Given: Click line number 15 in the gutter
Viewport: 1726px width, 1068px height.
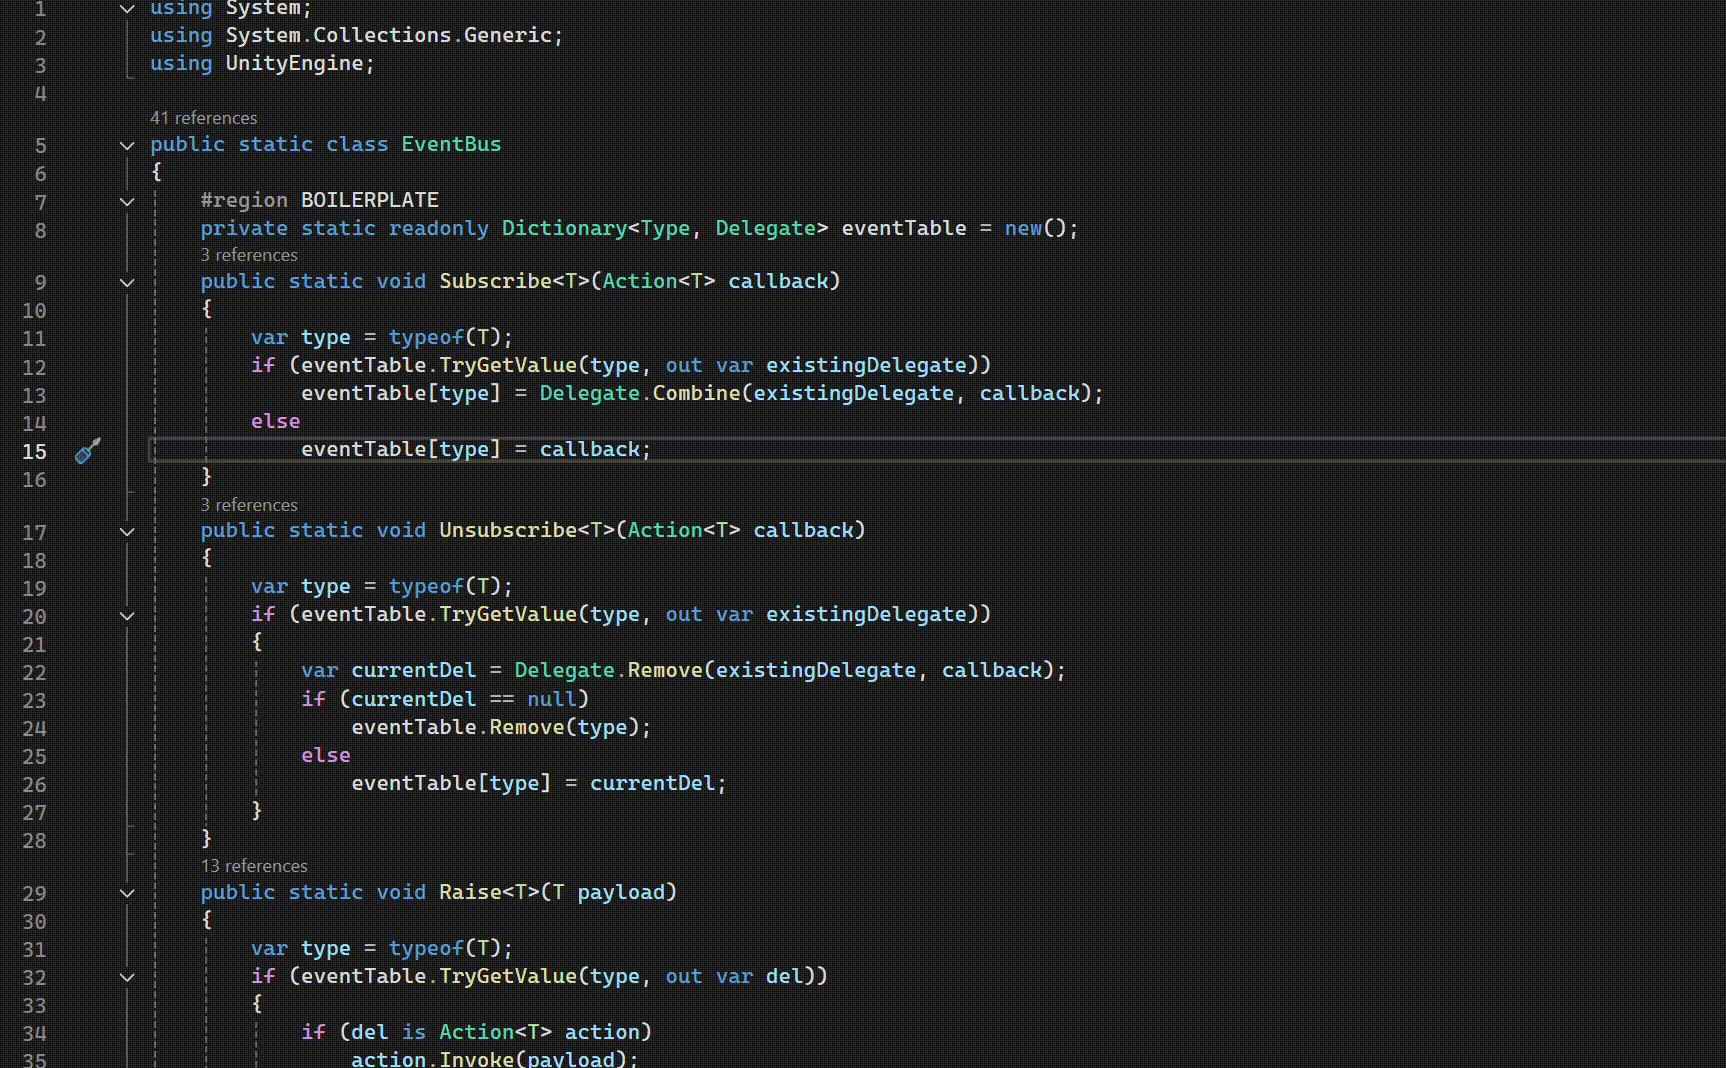Looking at the screenshot, I should 35,451.
